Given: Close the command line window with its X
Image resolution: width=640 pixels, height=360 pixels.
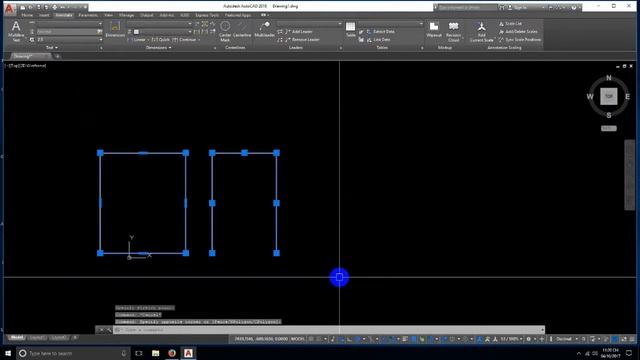Looking at the screenshot, I should tap(101, 330).
